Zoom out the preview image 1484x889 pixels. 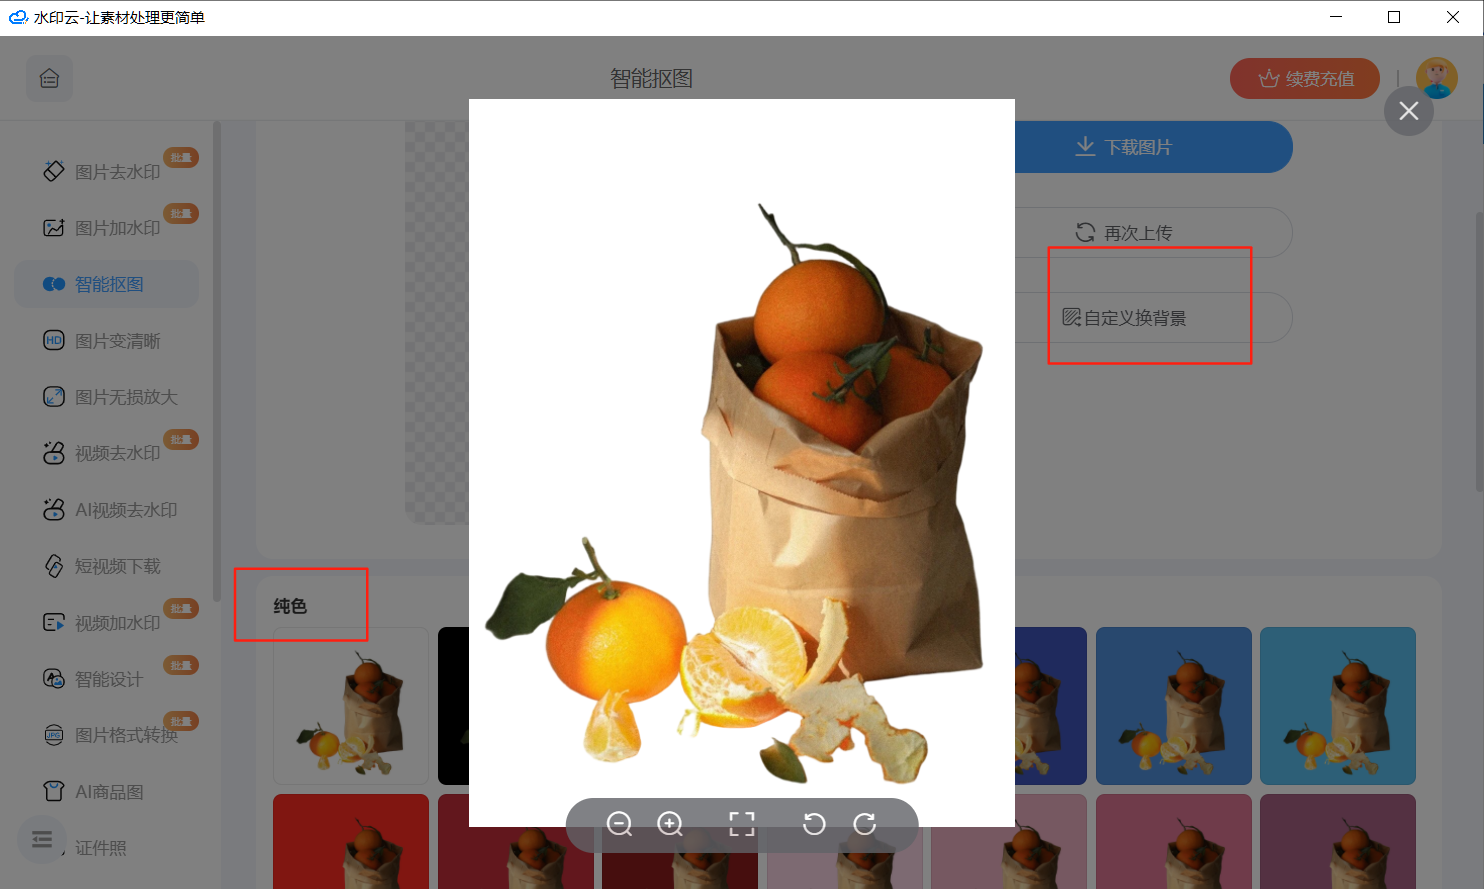pos(620,824)
